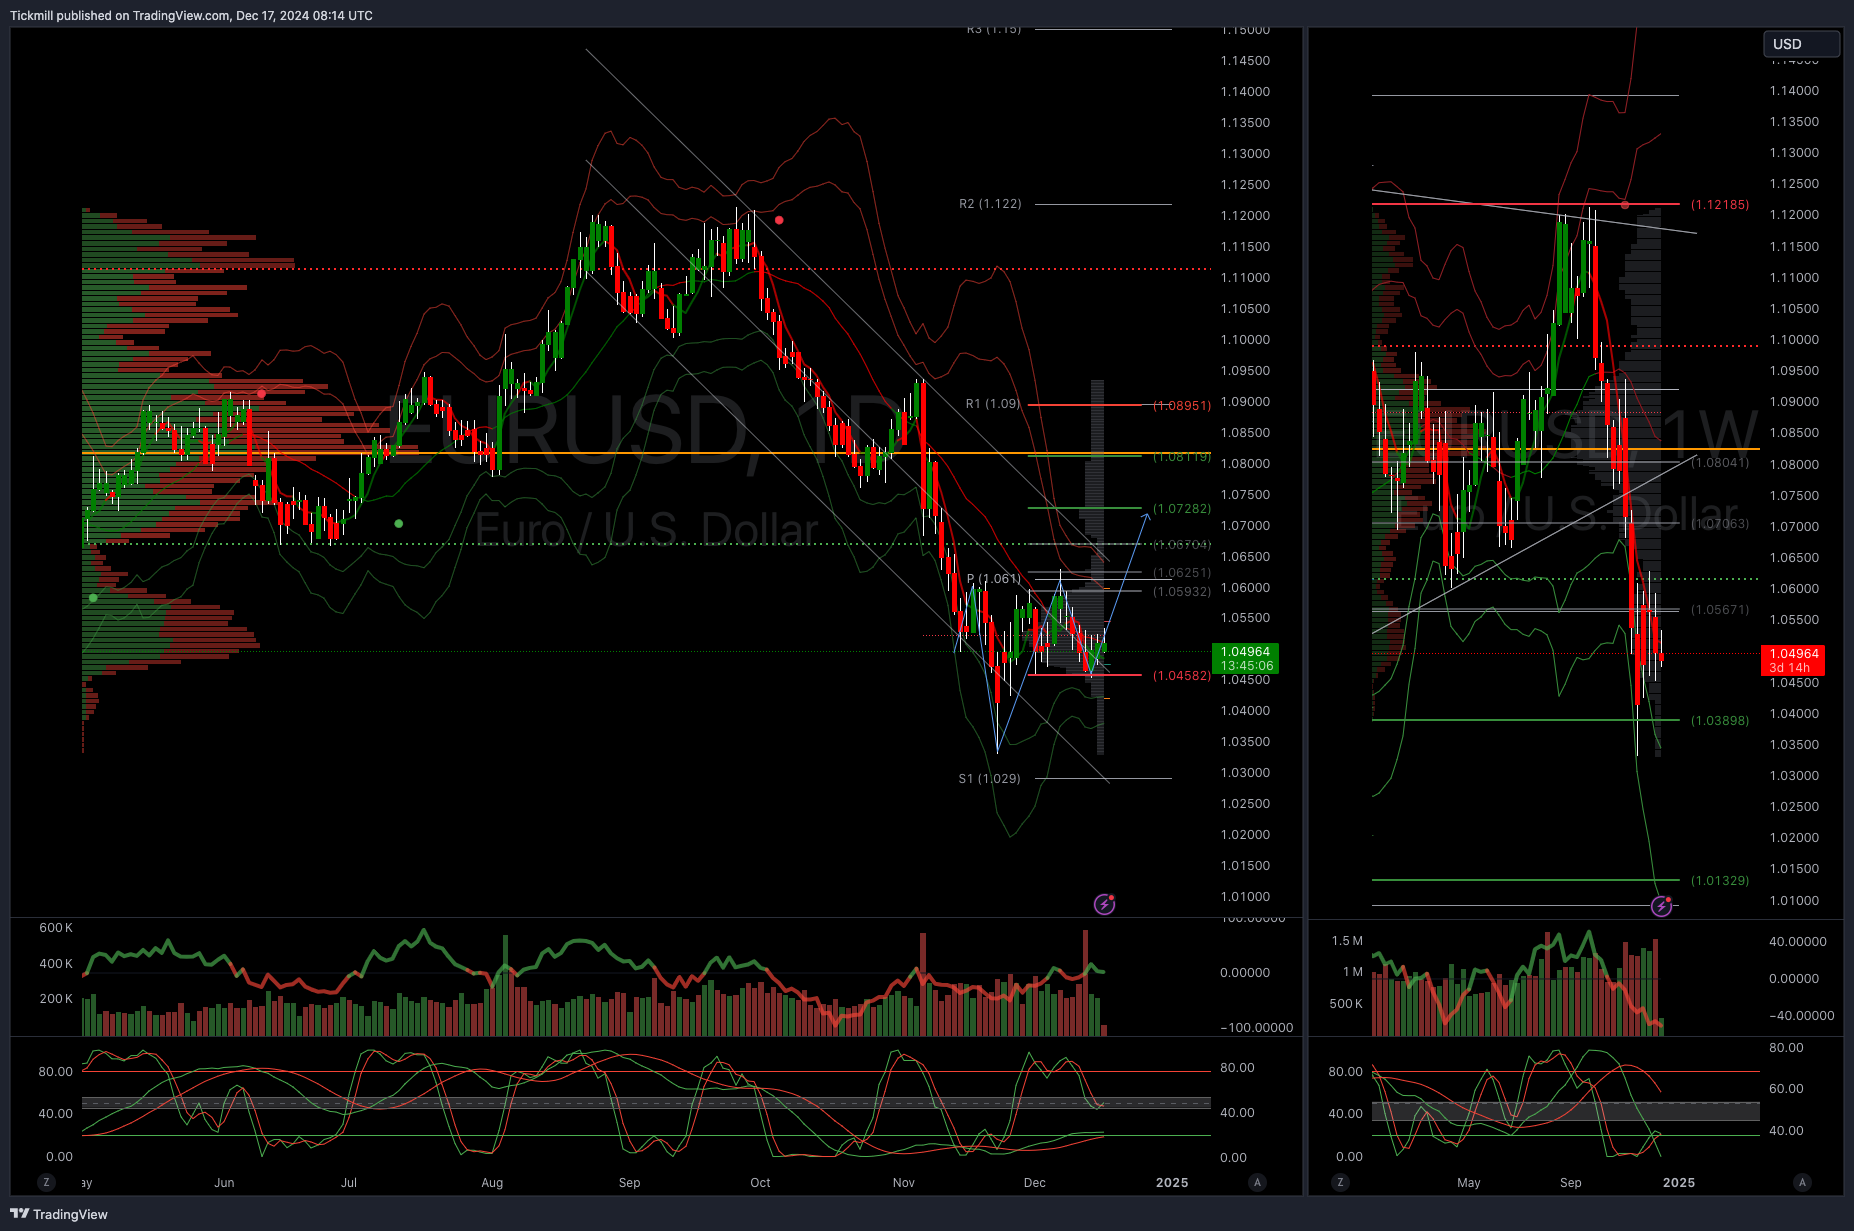The width and height of the screenshot is (1854, 1231).
Task: Click the red dot marker near June
Action: tap(262, 394)
